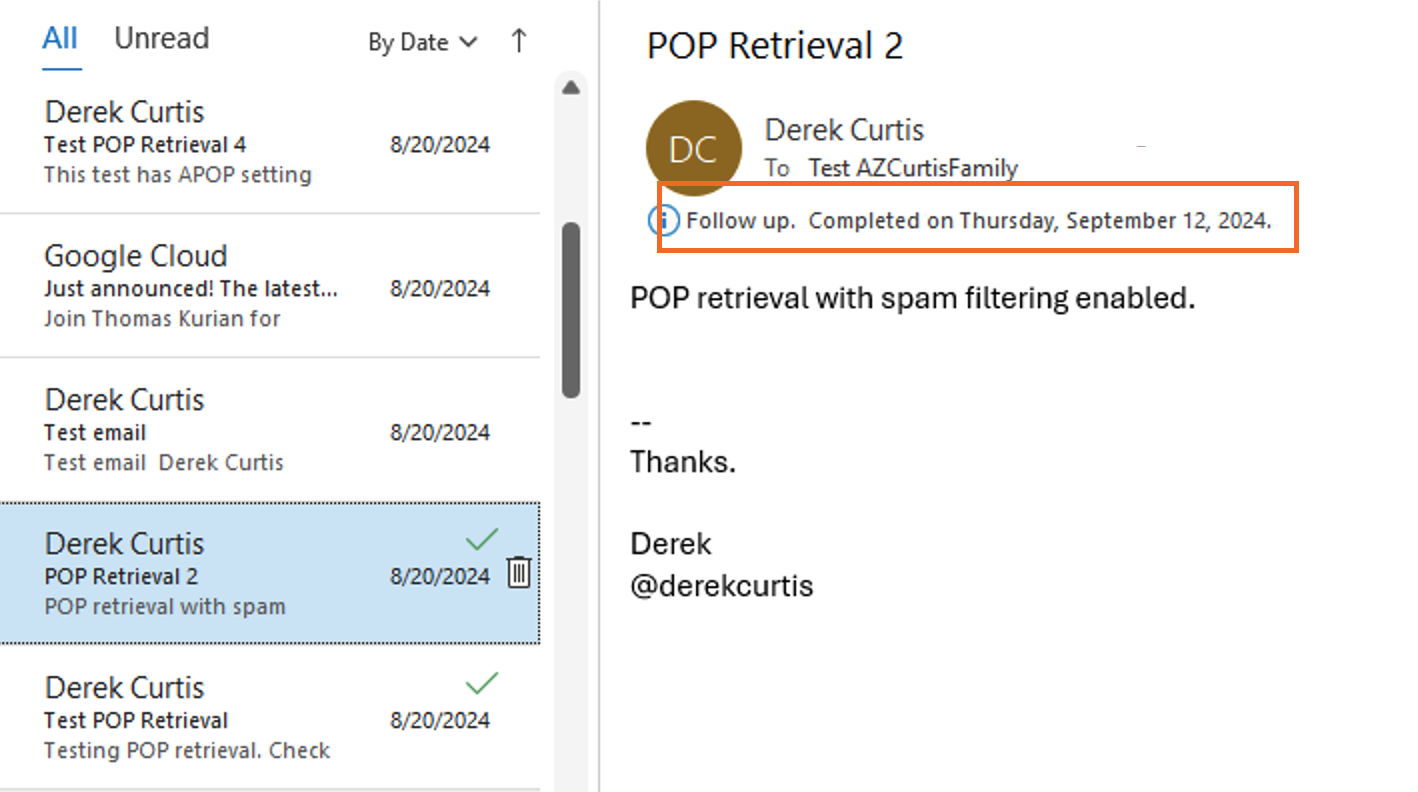This screenshot has height=792, width=1418.
Task: Toggle completed checkmark on Test POP Retrieval
Action: [482, 684]
